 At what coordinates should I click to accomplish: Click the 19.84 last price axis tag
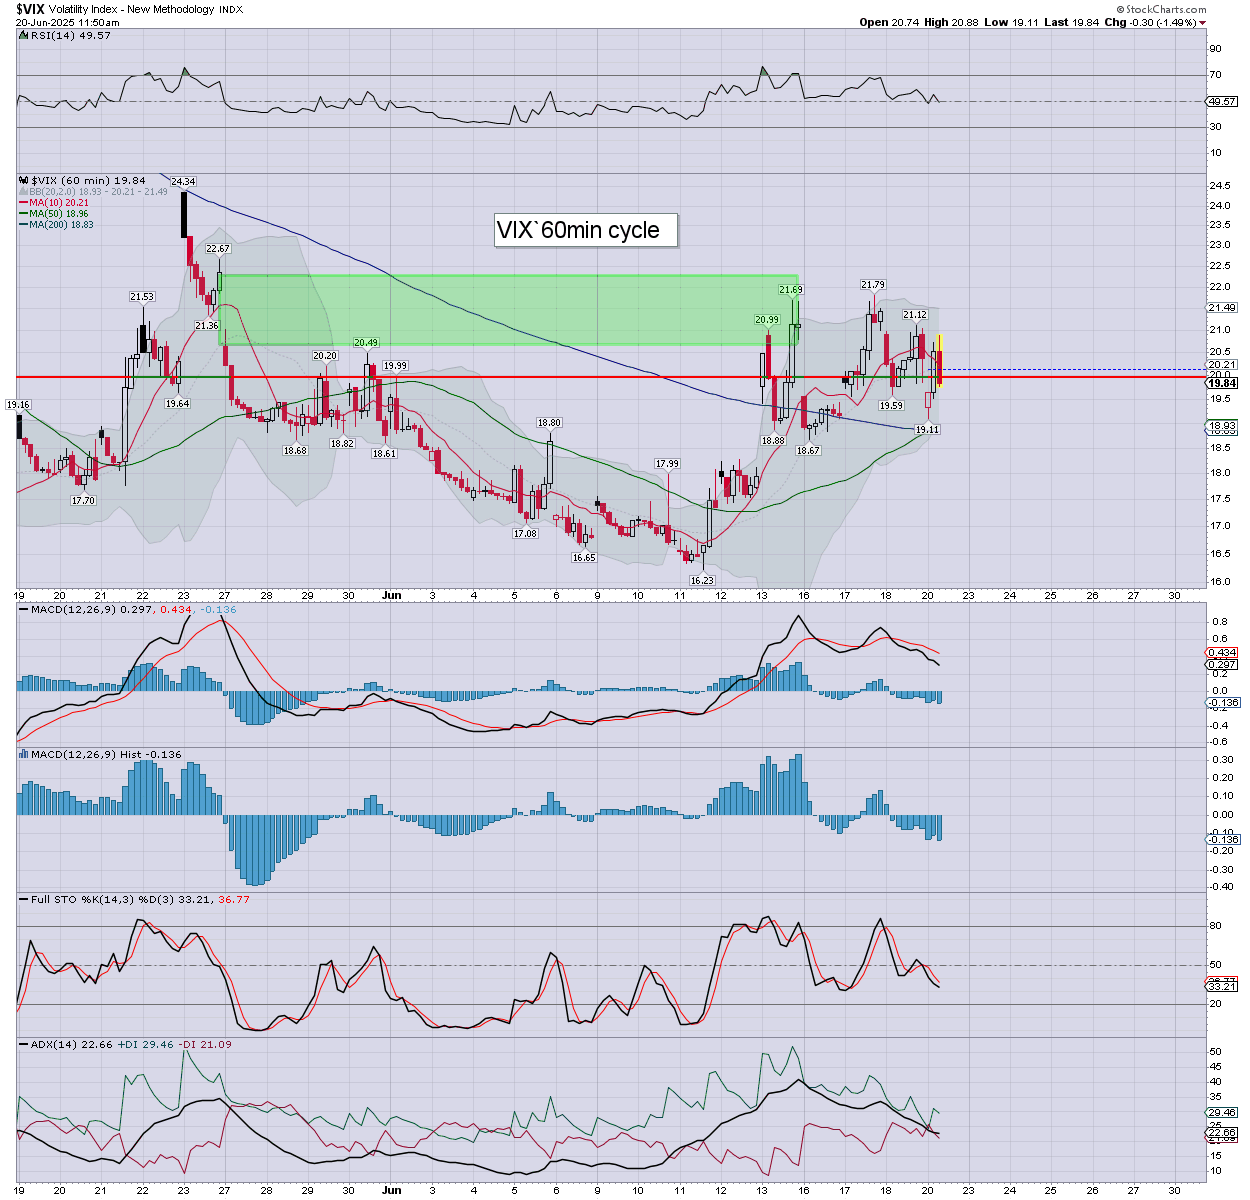(x=1222, y=383)
